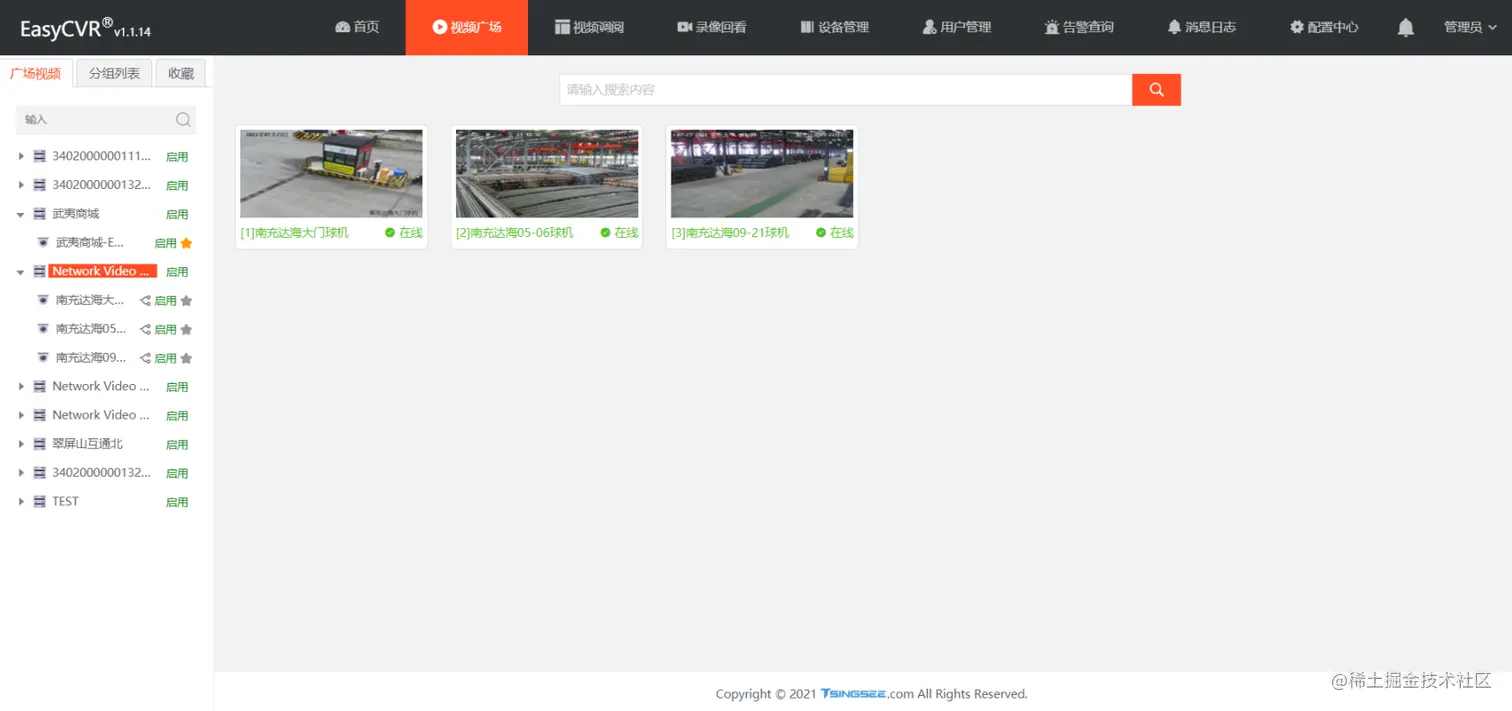
Task: Expand the 翠屏山互通北 tree node
Action: [x=21, y=444]
